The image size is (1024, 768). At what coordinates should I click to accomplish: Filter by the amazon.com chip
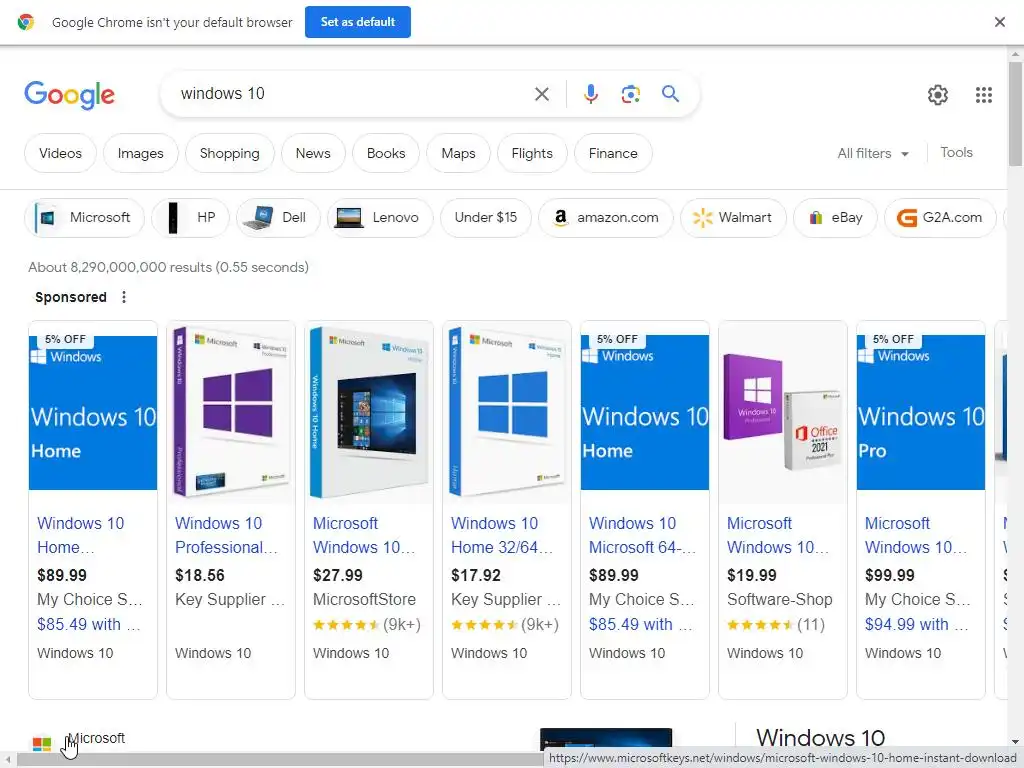pyautogui.click(x=605, y=217)
